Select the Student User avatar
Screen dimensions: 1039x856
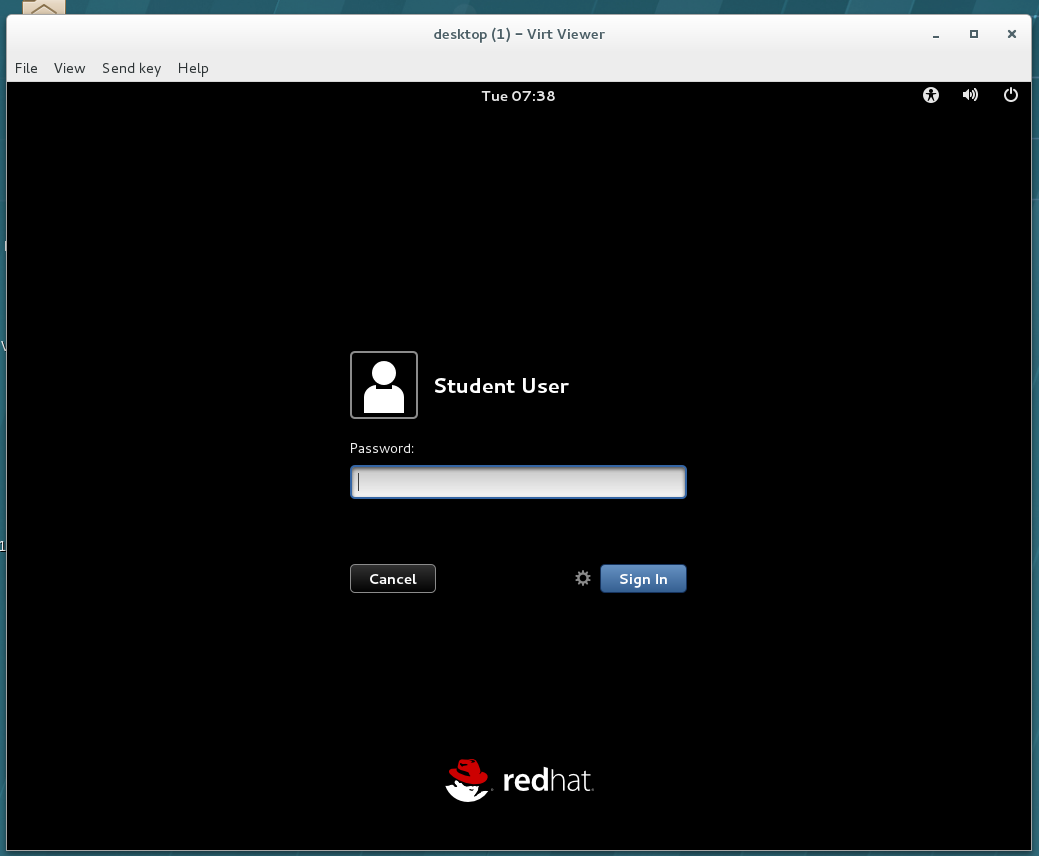(384, 385)
